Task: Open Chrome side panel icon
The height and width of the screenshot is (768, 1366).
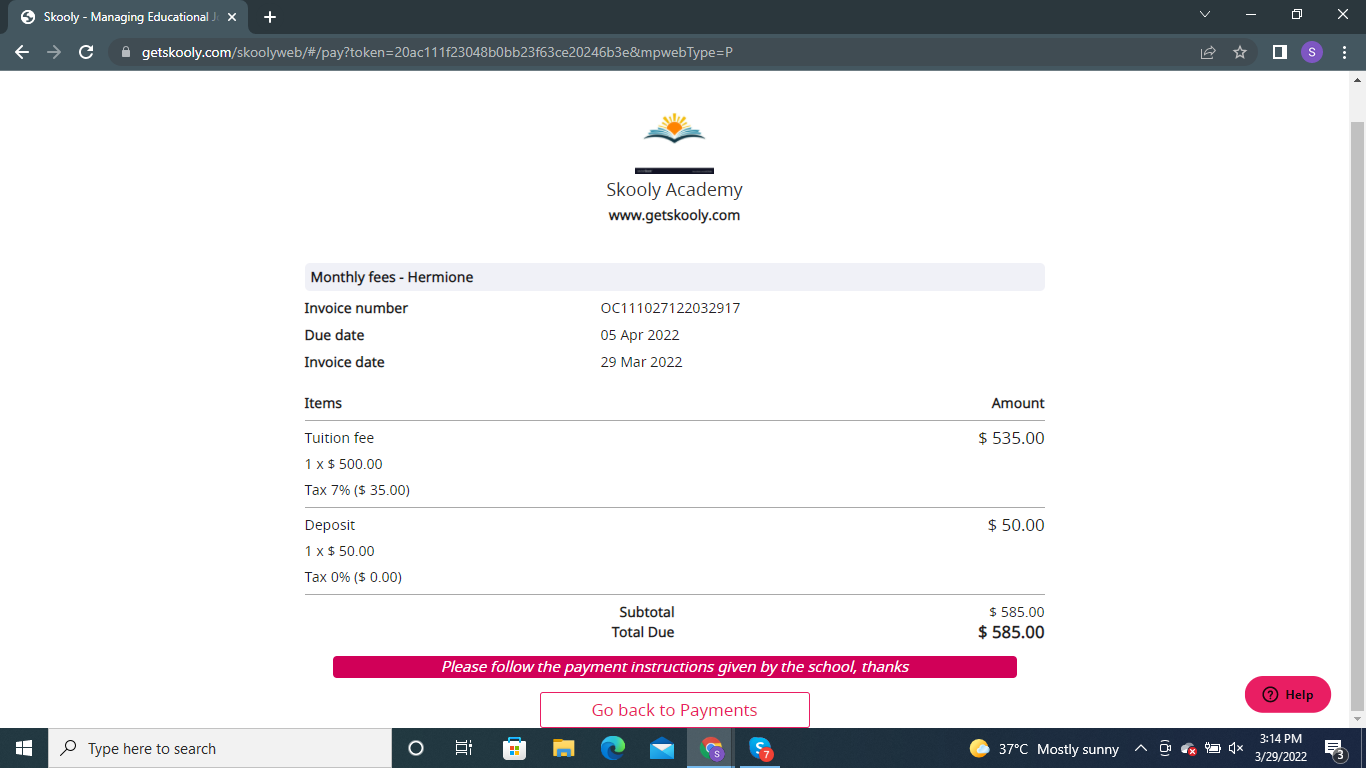Action: pyautogui.click(x=1279, y=52)
